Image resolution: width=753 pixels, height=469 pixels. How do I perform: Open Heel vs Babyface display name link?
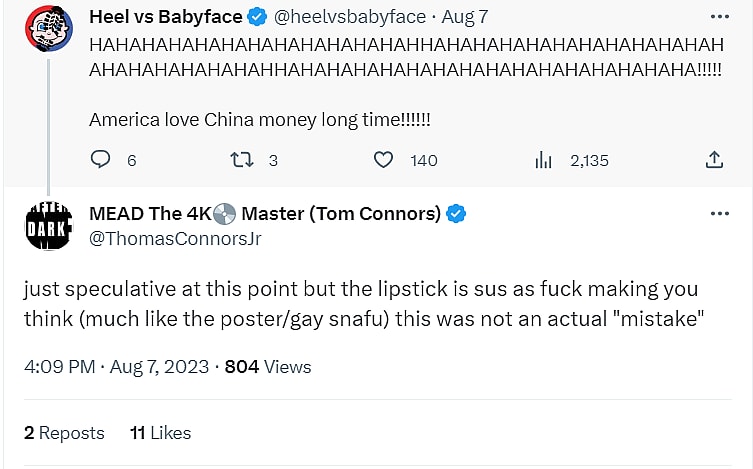(165, 17)
